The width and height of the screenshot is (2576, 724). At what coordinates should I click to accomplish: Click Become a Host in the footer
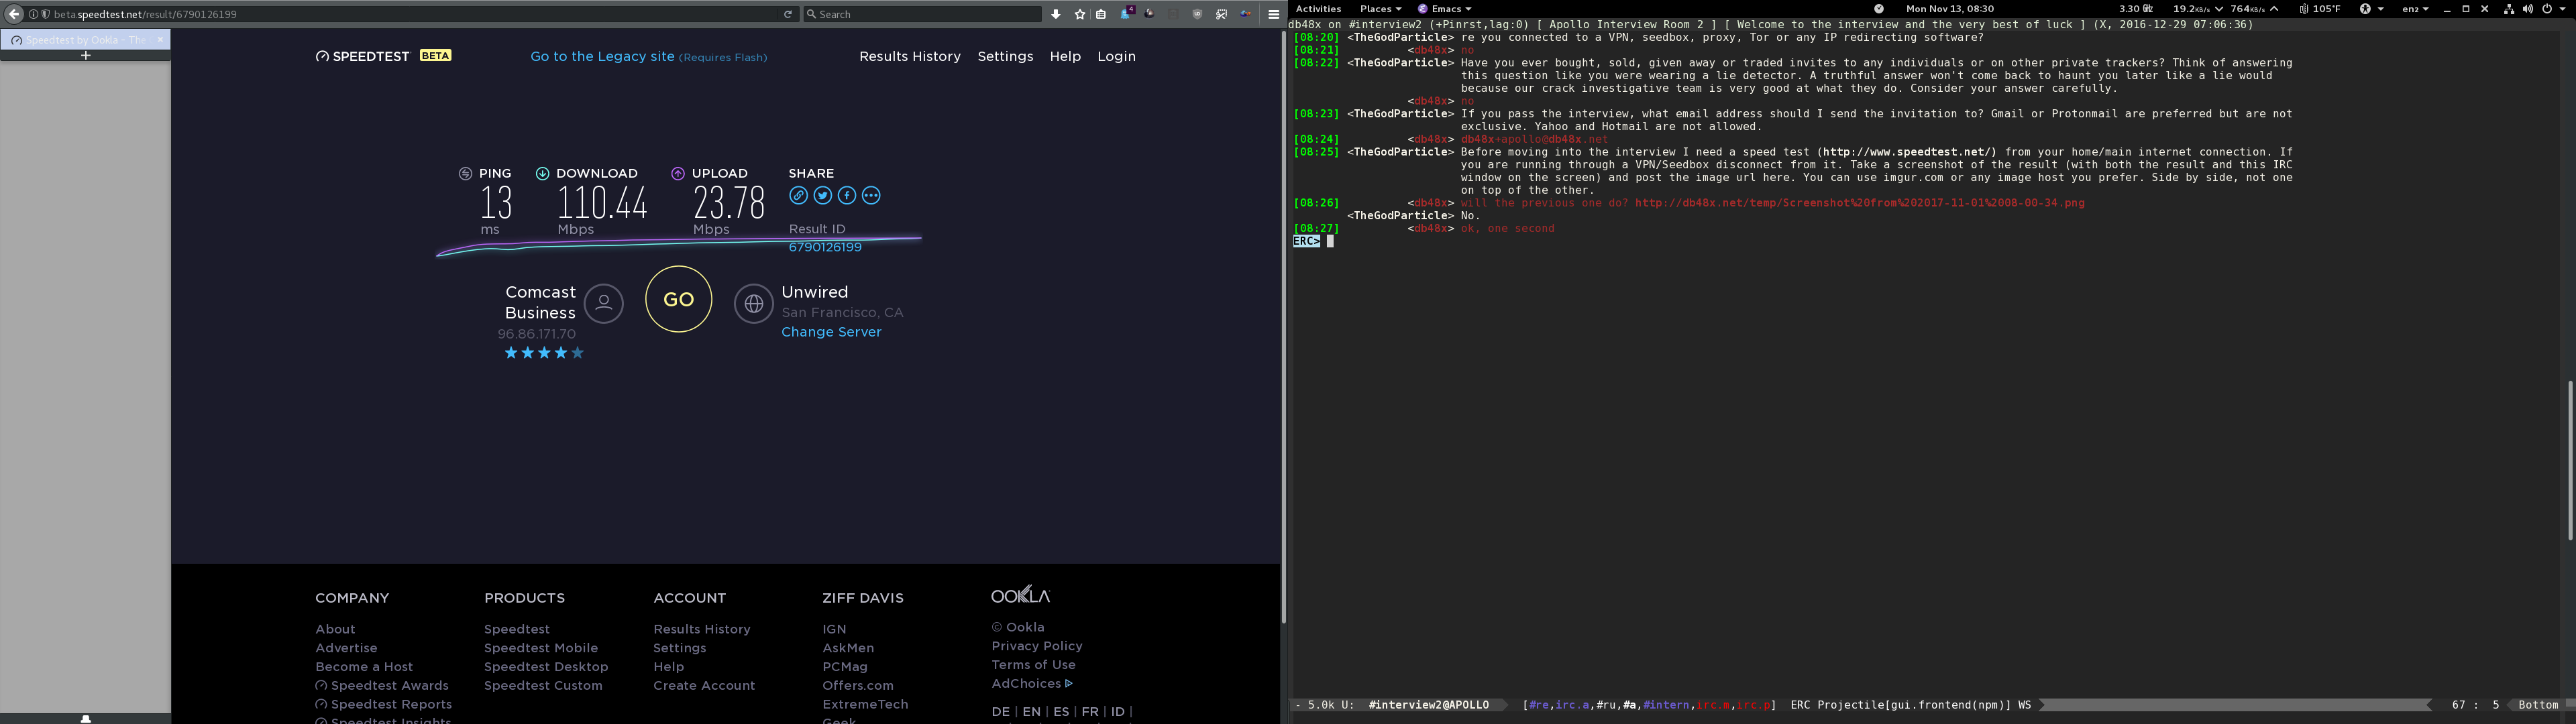tap(364, 667)
